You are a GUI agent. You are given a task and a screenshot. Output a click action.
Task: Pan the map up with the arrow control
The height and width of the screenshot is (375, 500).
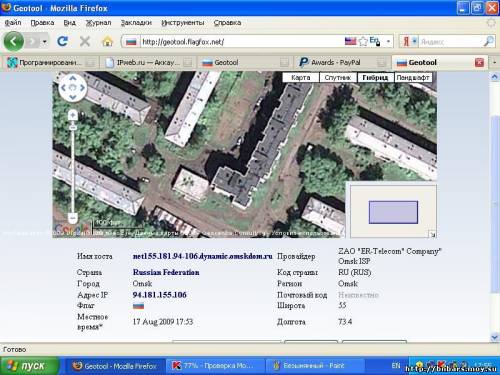coord(73,79)
